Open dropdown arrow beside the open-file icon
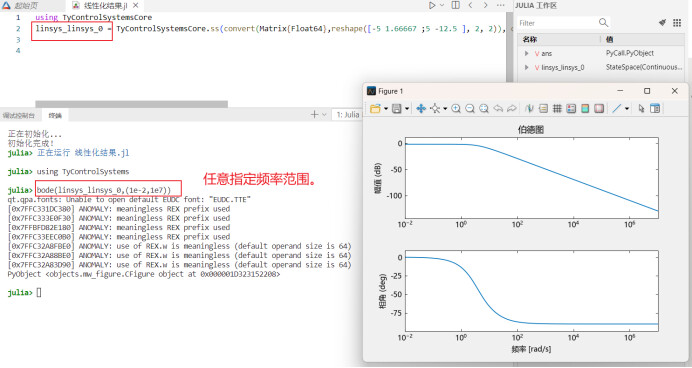 pyautogui.click(x=386, y=109)
